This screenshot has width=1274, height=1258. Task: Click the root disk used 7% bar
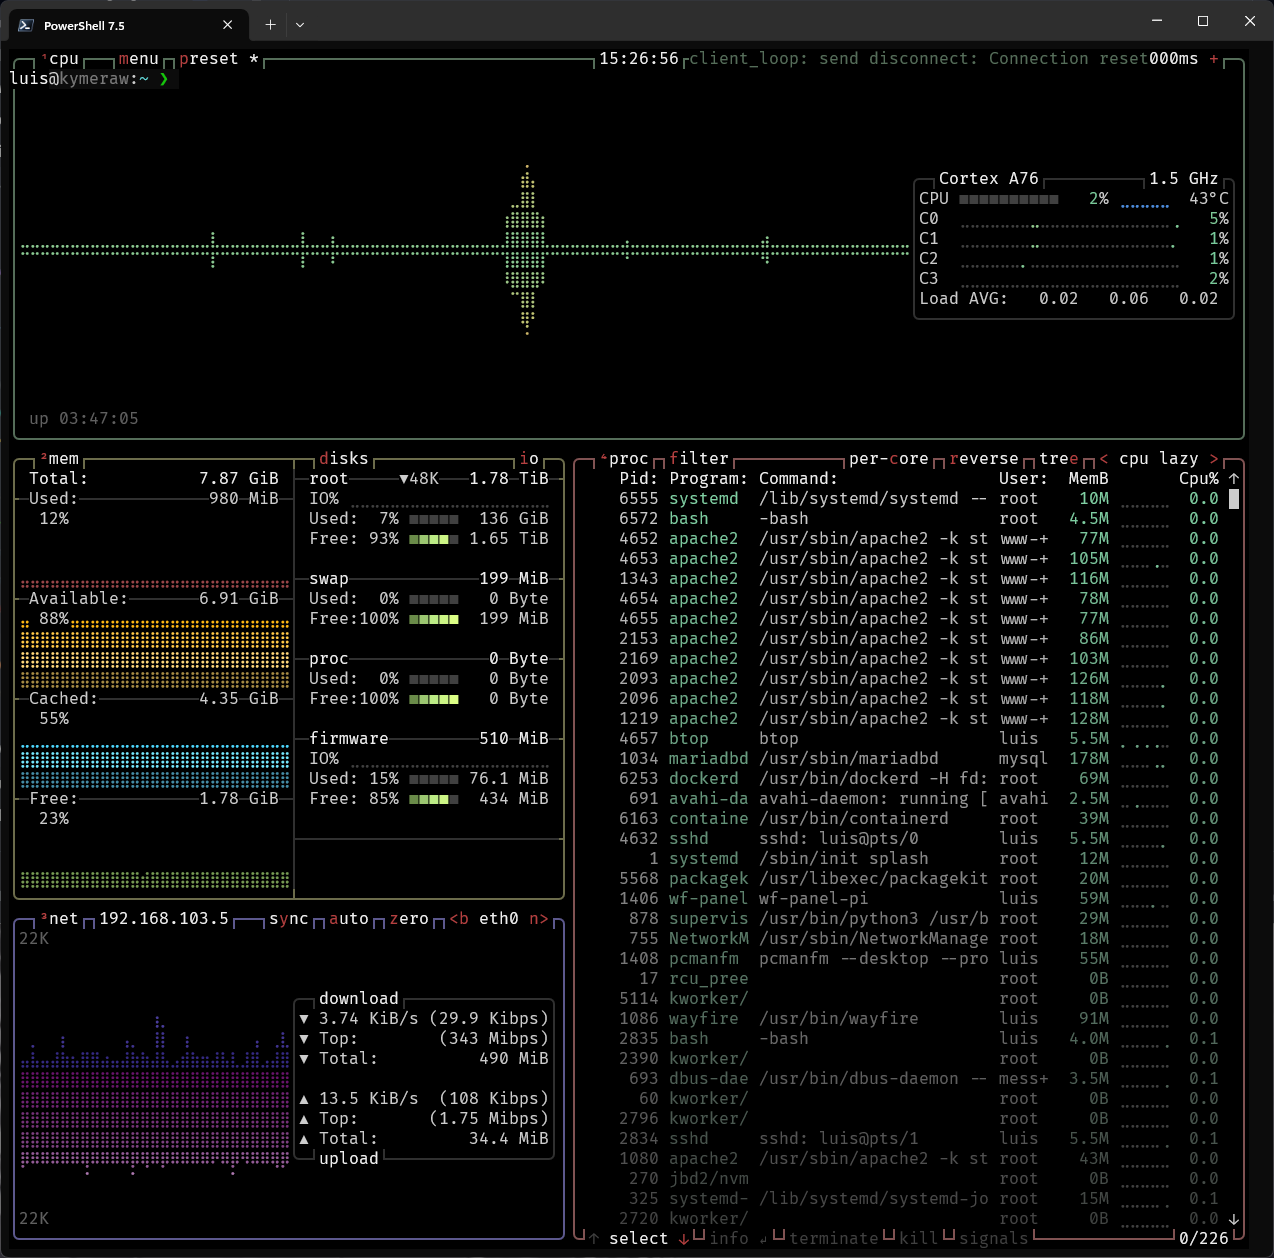[434, 519]
